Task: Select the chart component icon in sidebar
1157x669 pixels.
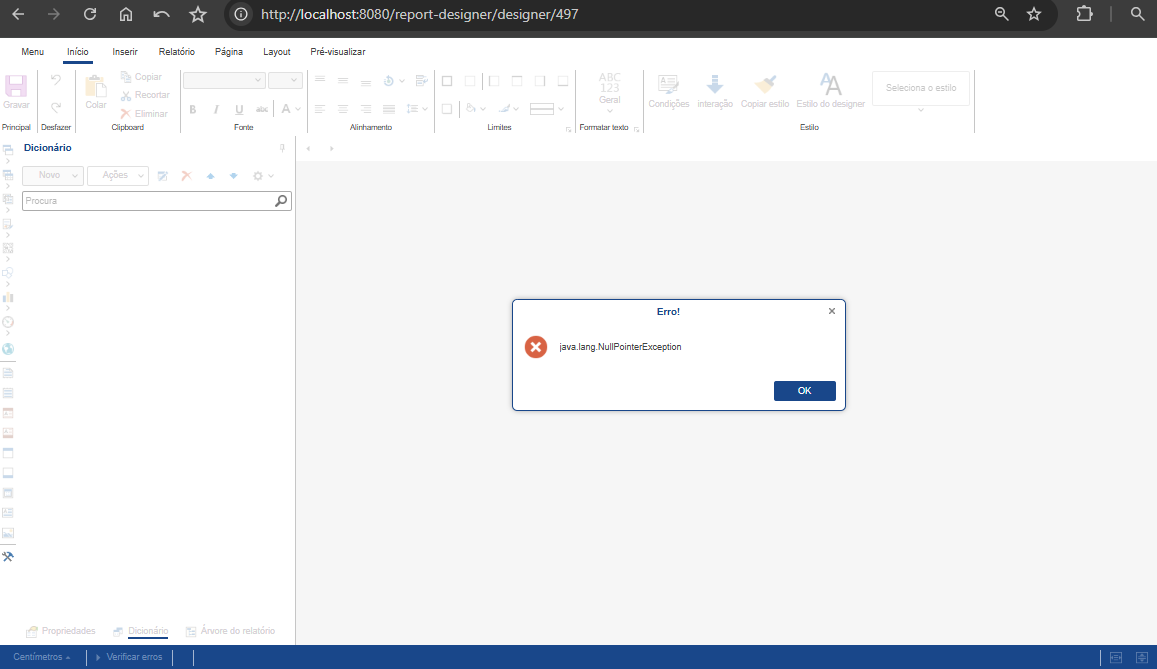Action: coord(8,297)
